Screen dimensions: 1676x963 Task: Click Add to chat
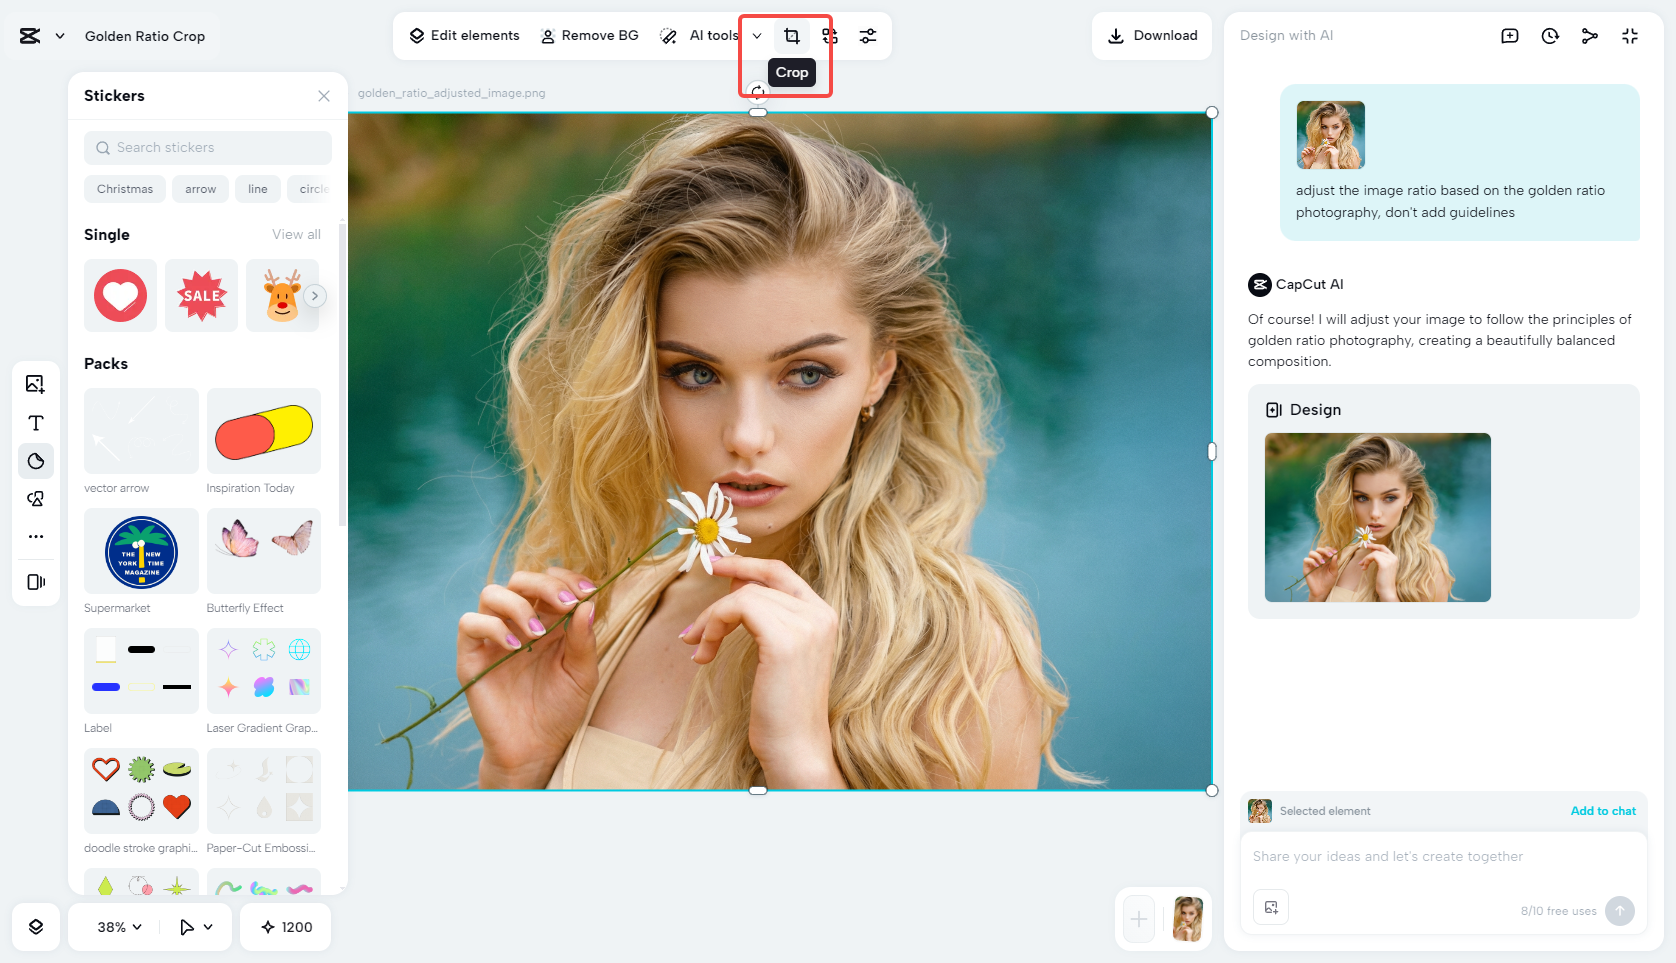[x=1603, y=811]
